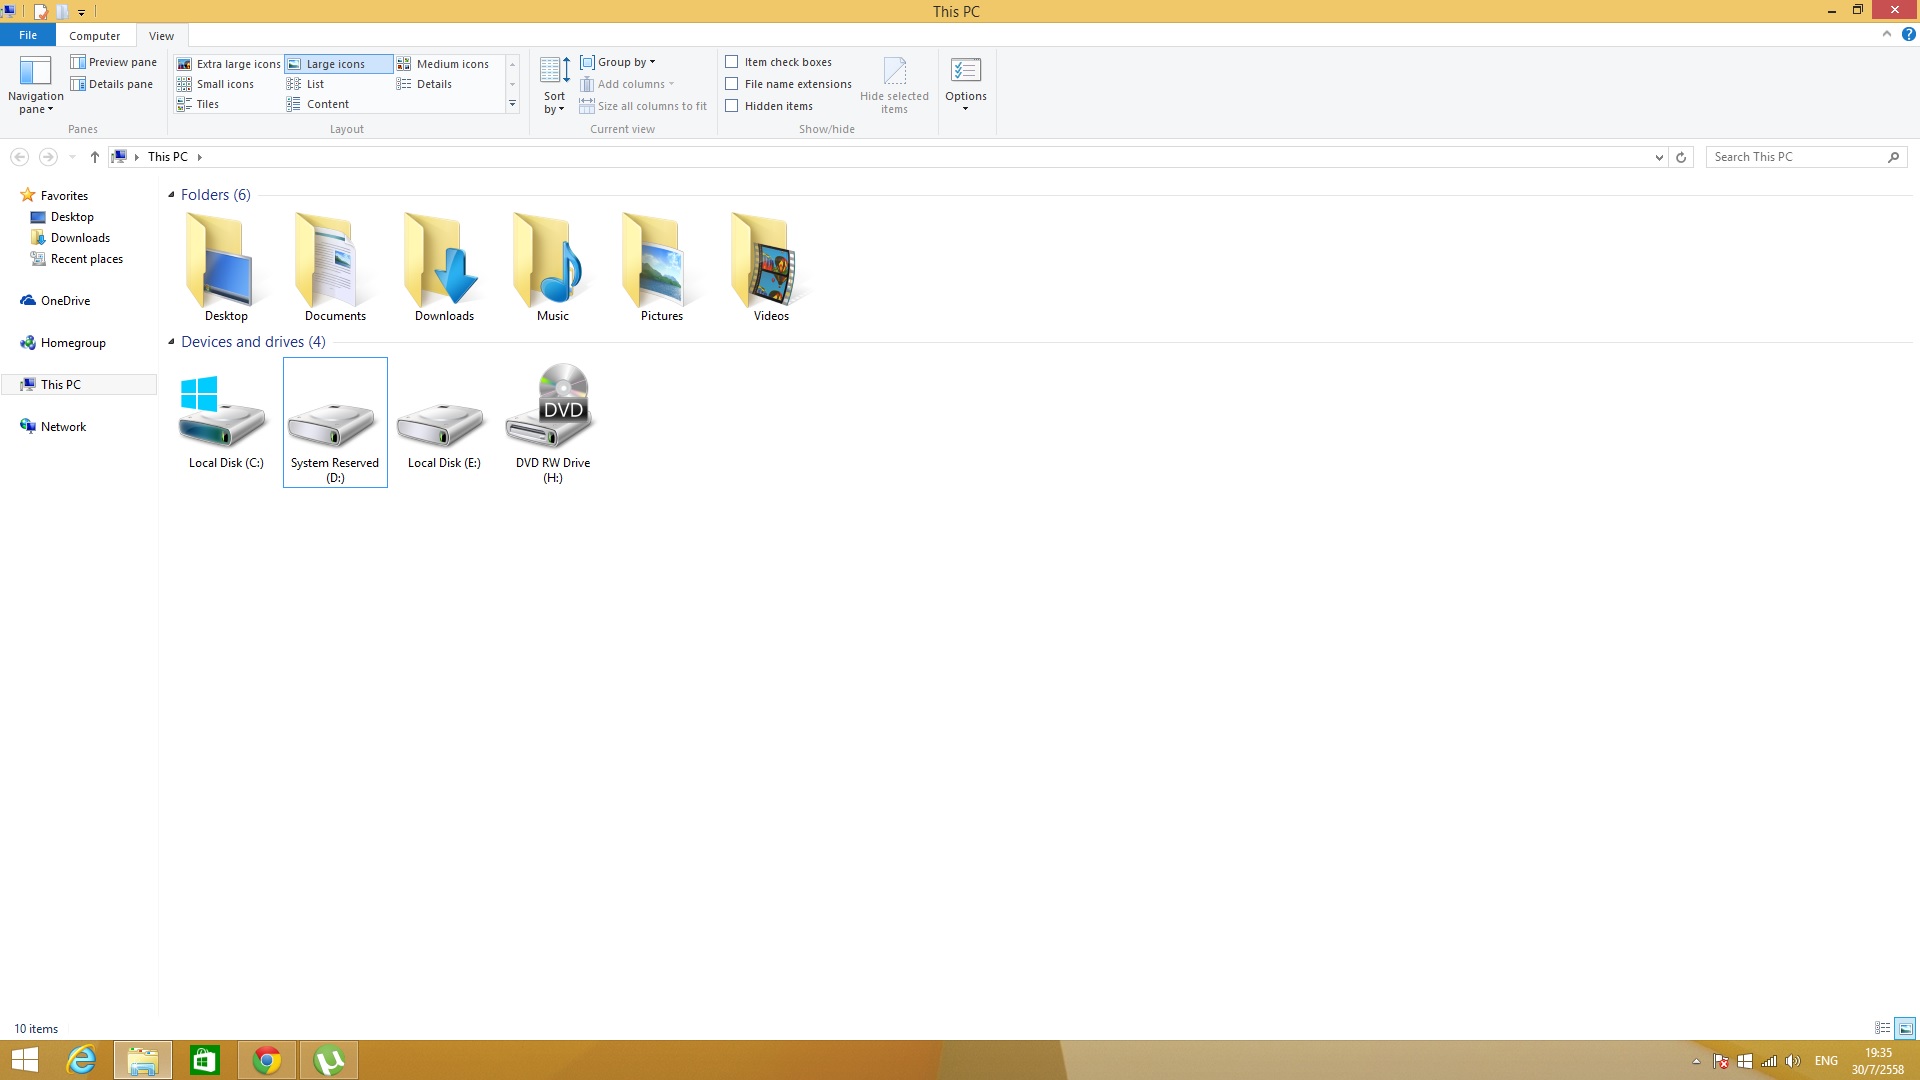This screenshot has height=1080, width=1920.
Task: Click the Navigation pane button
Action: (35, 85)
